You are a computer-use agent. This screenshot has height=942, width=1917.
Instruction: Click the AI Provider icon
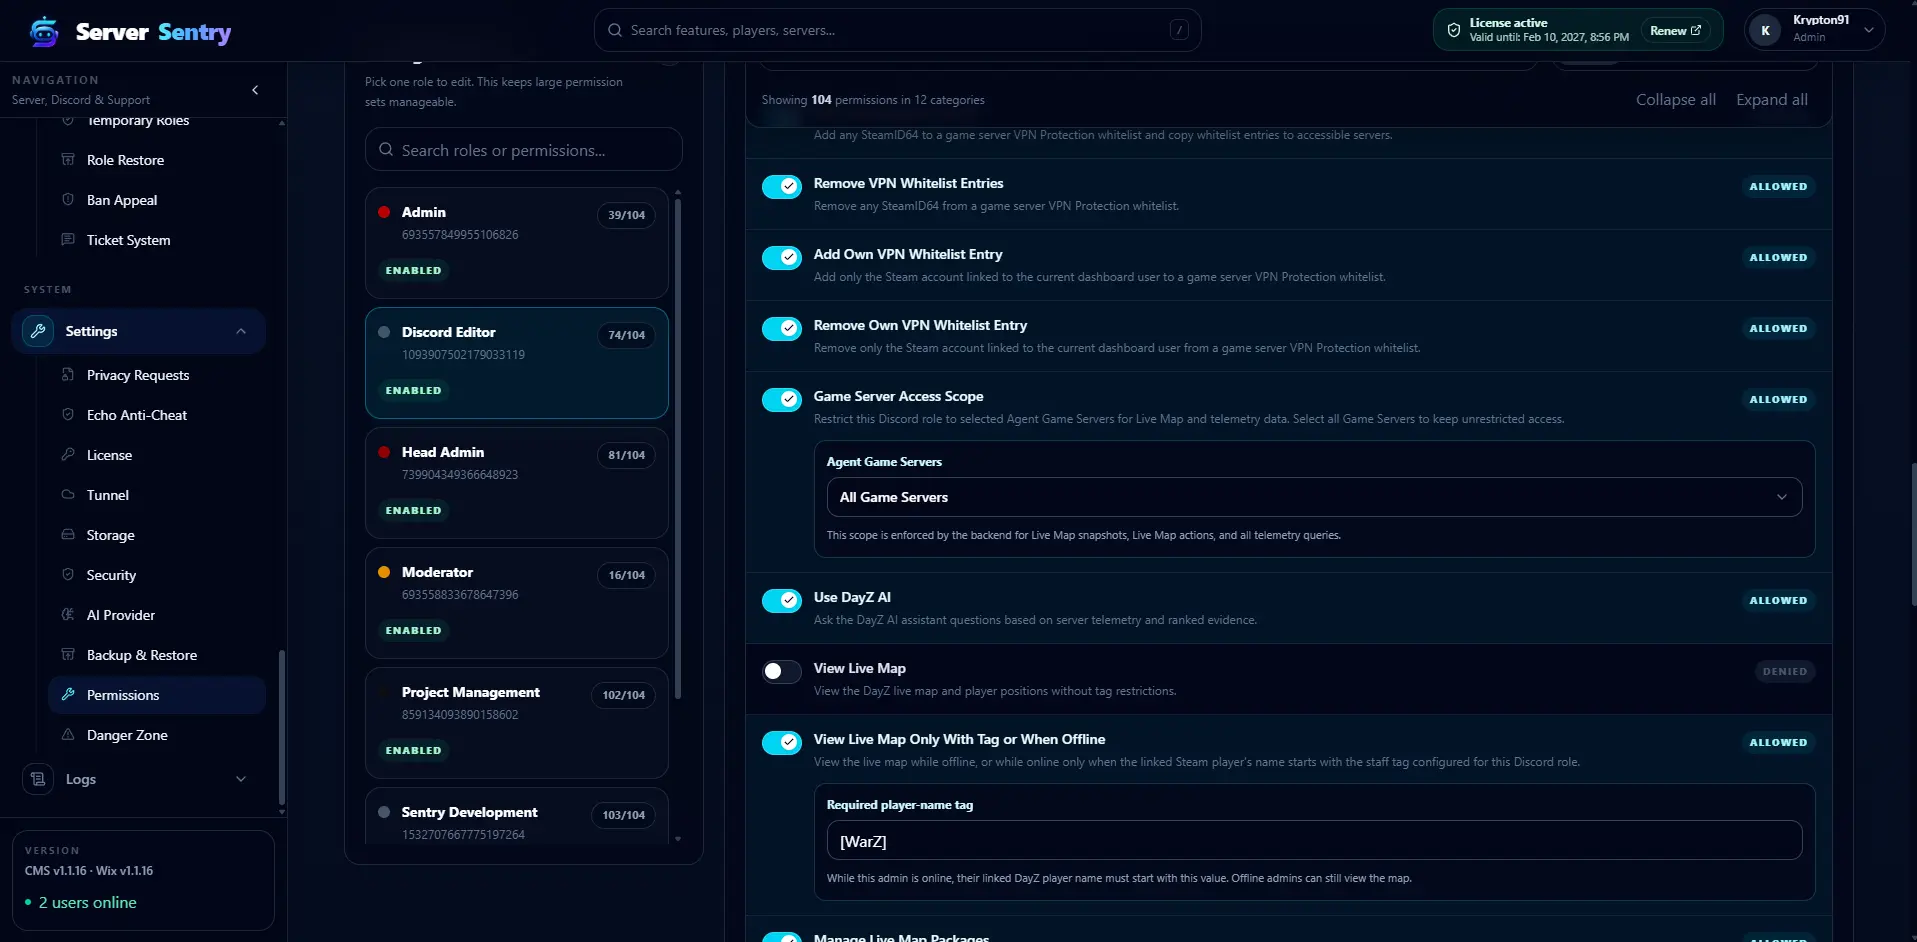coord(68,615)
